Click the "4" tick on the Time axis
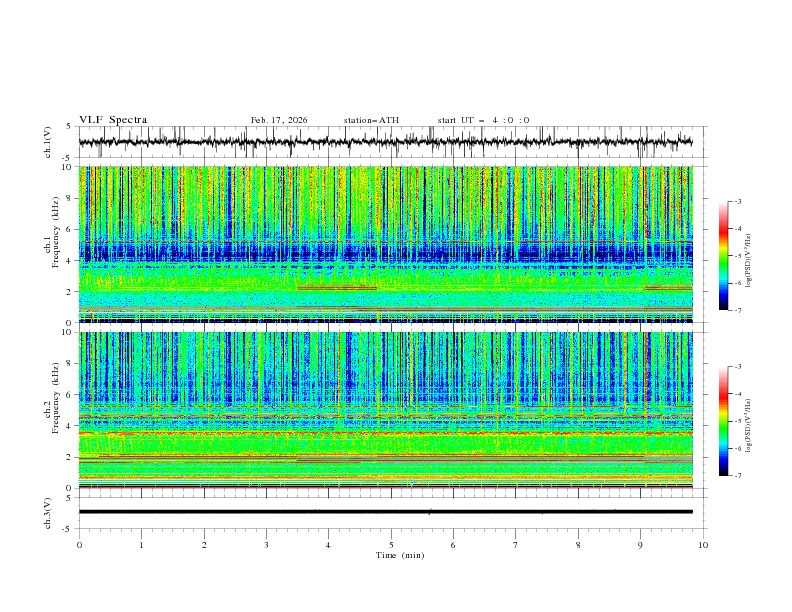Viewport: 792px width, 612px height. coord(328,545)
